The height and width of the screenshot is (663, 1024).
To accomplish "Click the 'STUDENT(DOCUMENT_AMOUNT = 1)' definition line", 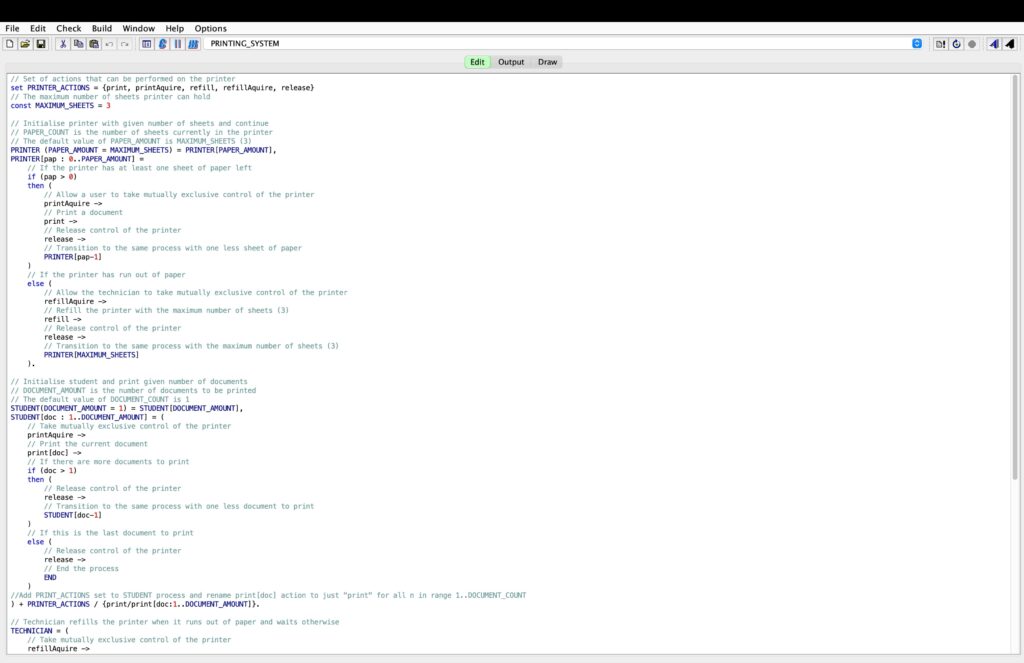I will (127, 408).
